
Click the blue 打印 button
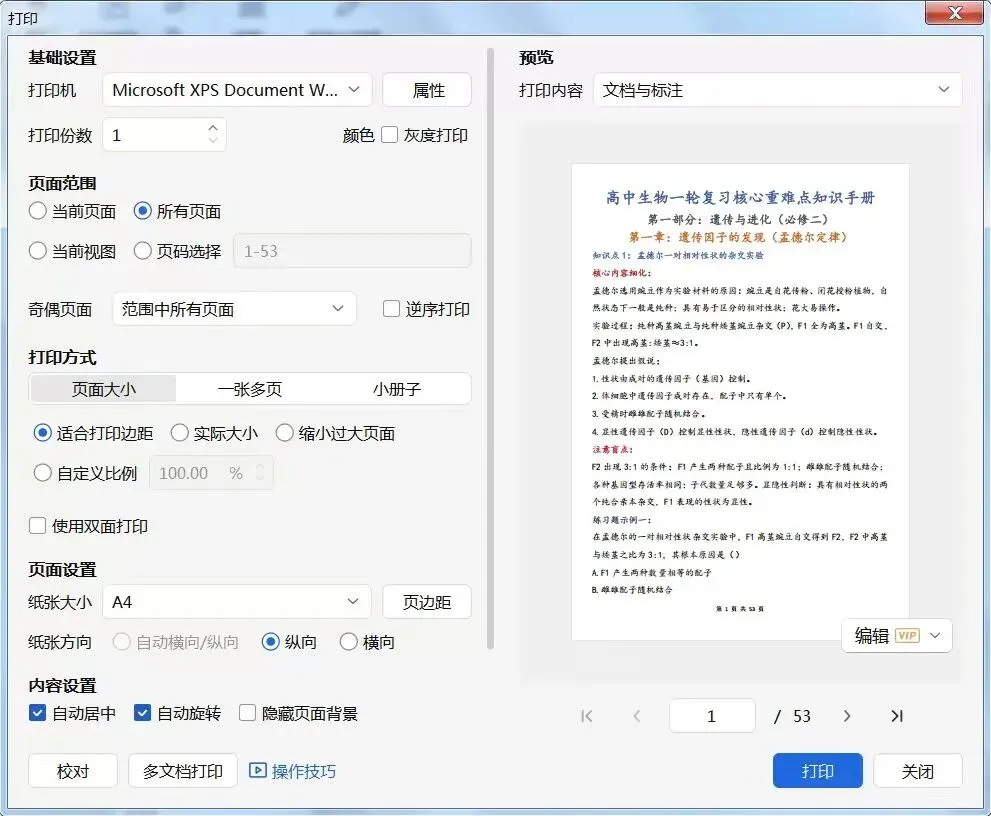coord(817,771)
